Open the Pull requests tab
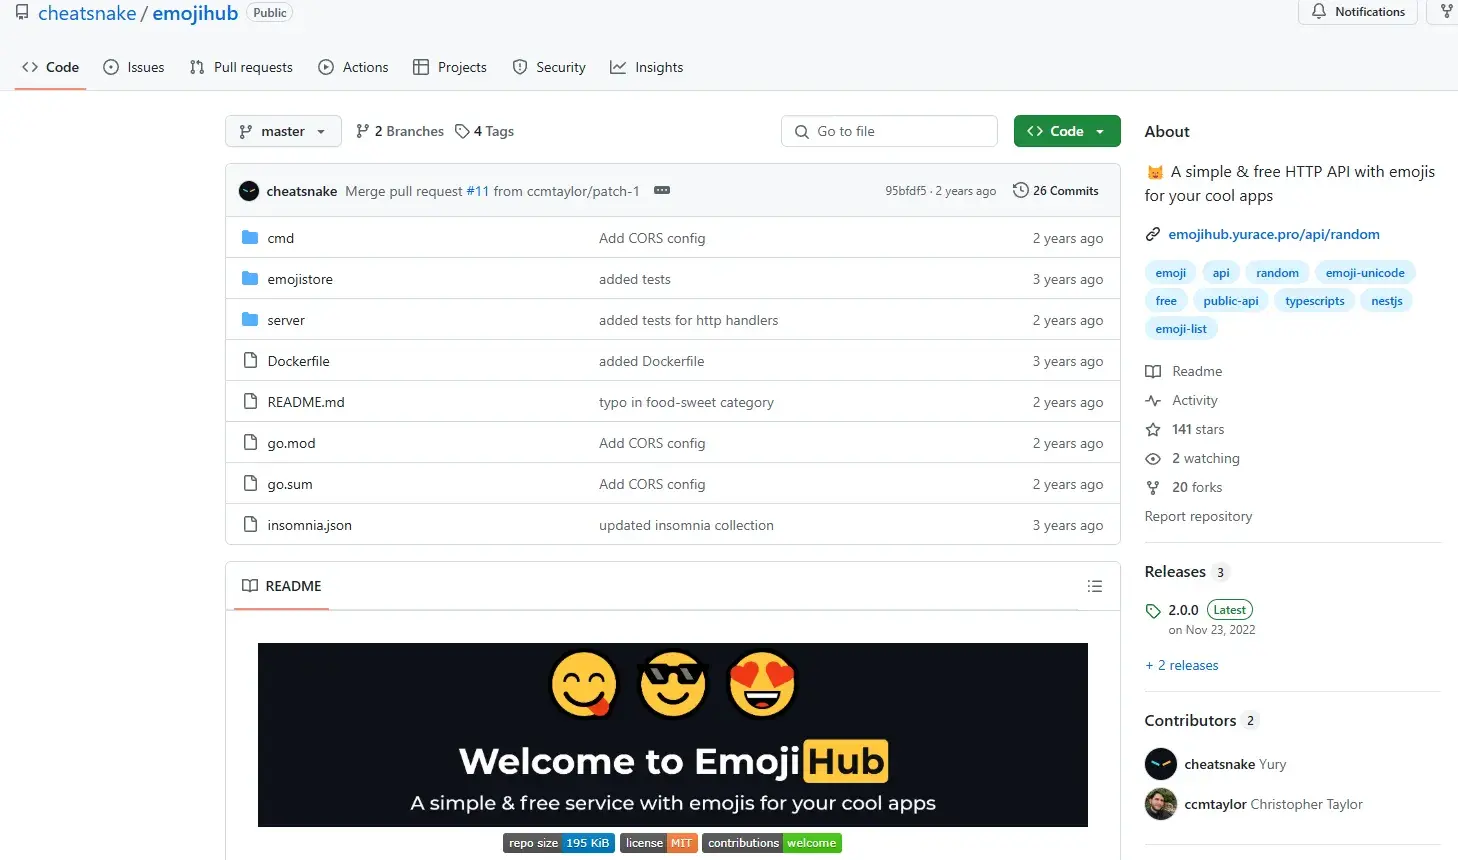The height and width of the screenshot is (860, 1458). pos(241,67)
